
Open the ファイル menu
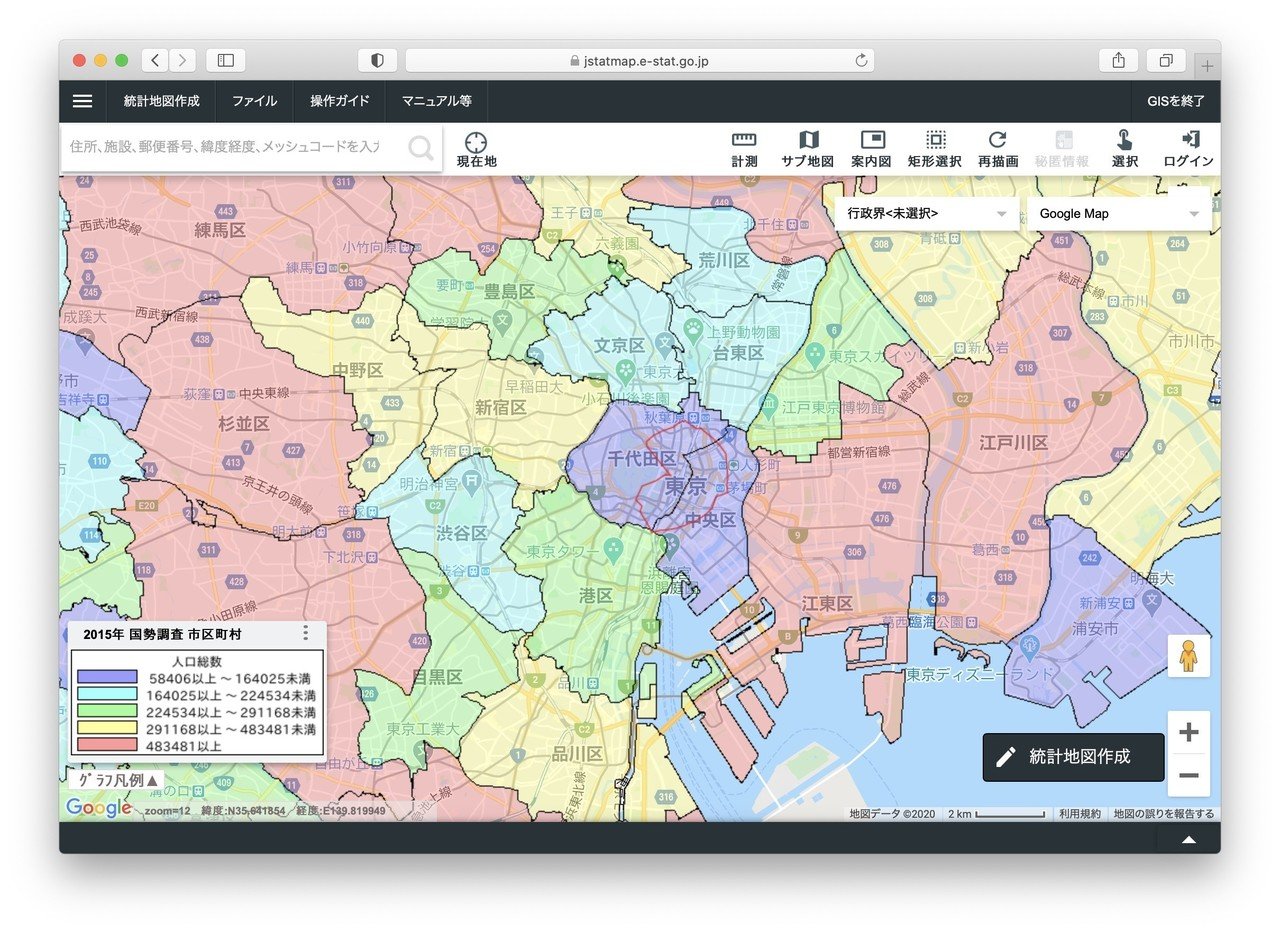point(255,101)
